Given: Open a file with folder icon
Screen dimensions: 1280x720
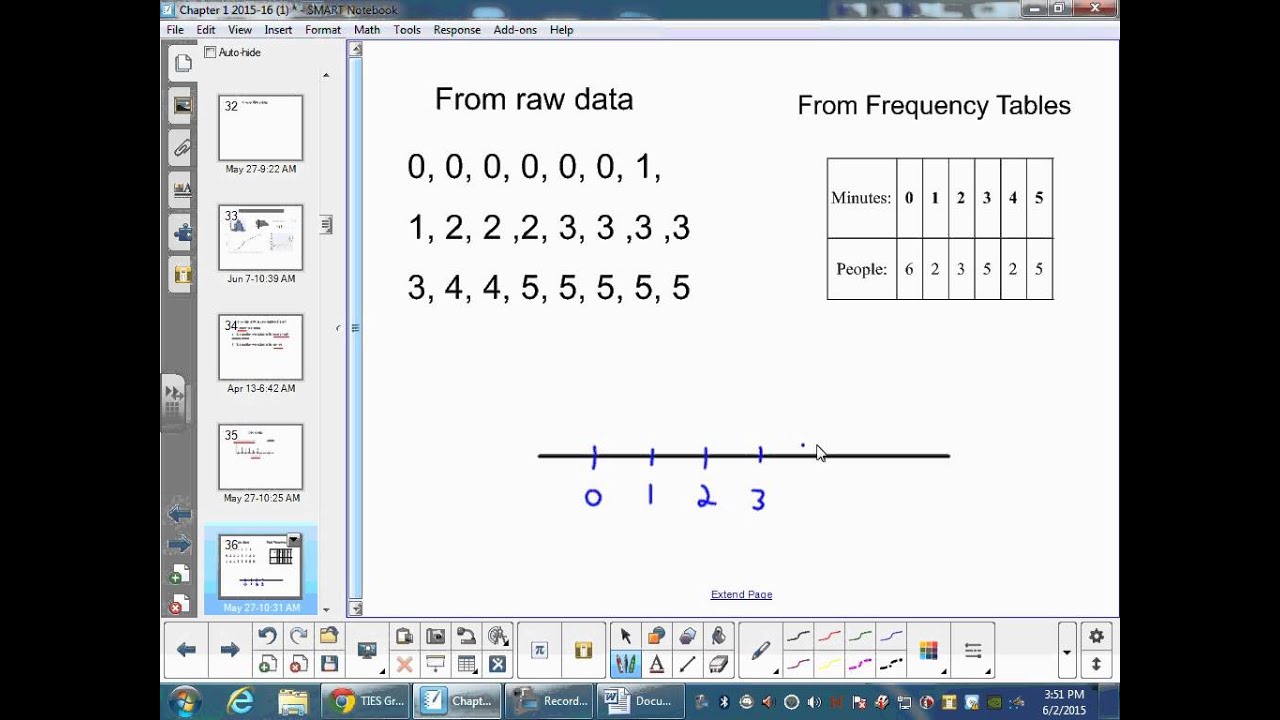Looking at the screenshot, I should click(x=329, y=636).
